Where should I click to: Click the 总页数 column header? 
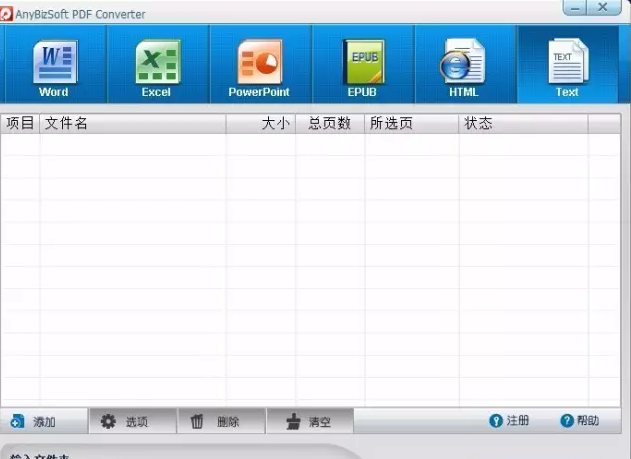pyautogui.click(x=330, y=123)
